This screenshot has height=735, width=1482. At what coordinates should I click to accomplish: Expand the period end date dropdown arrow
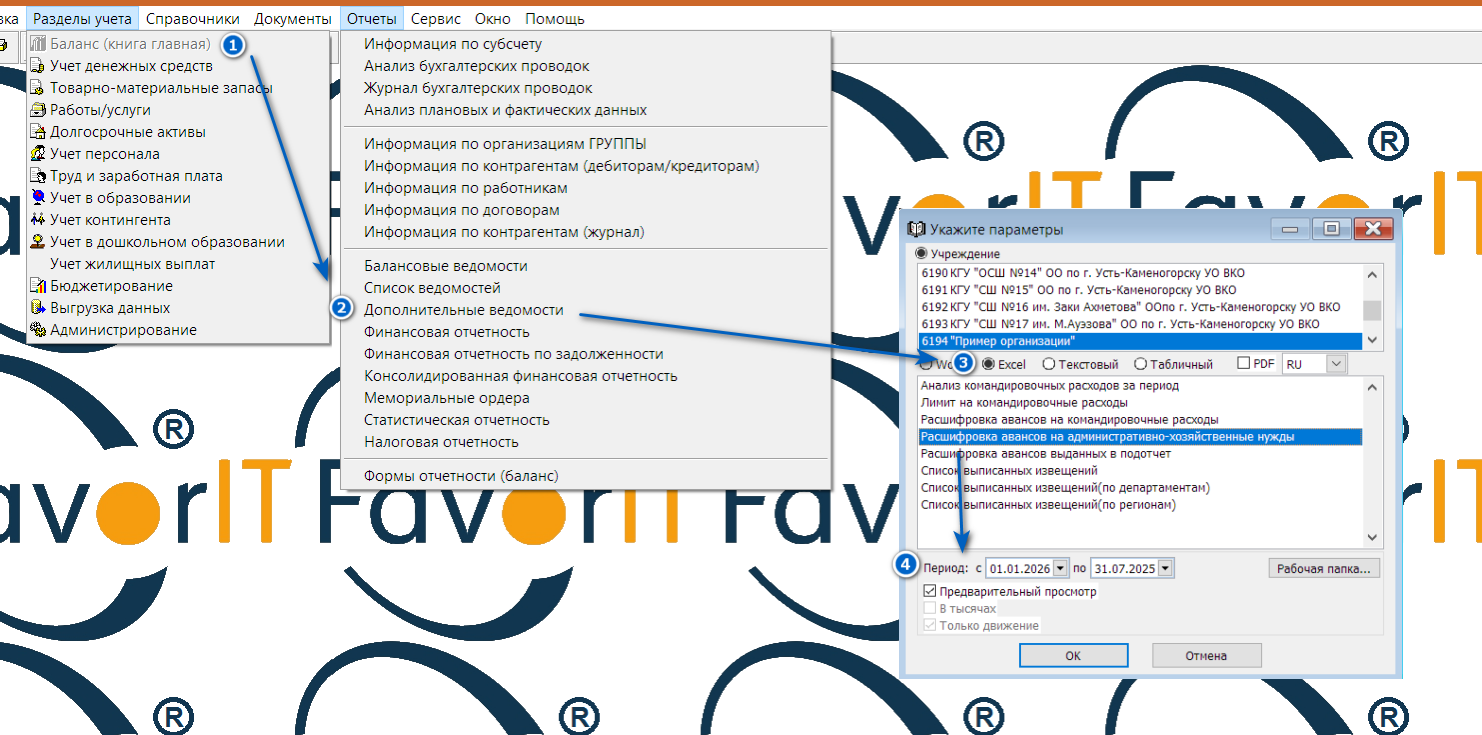1165,569
